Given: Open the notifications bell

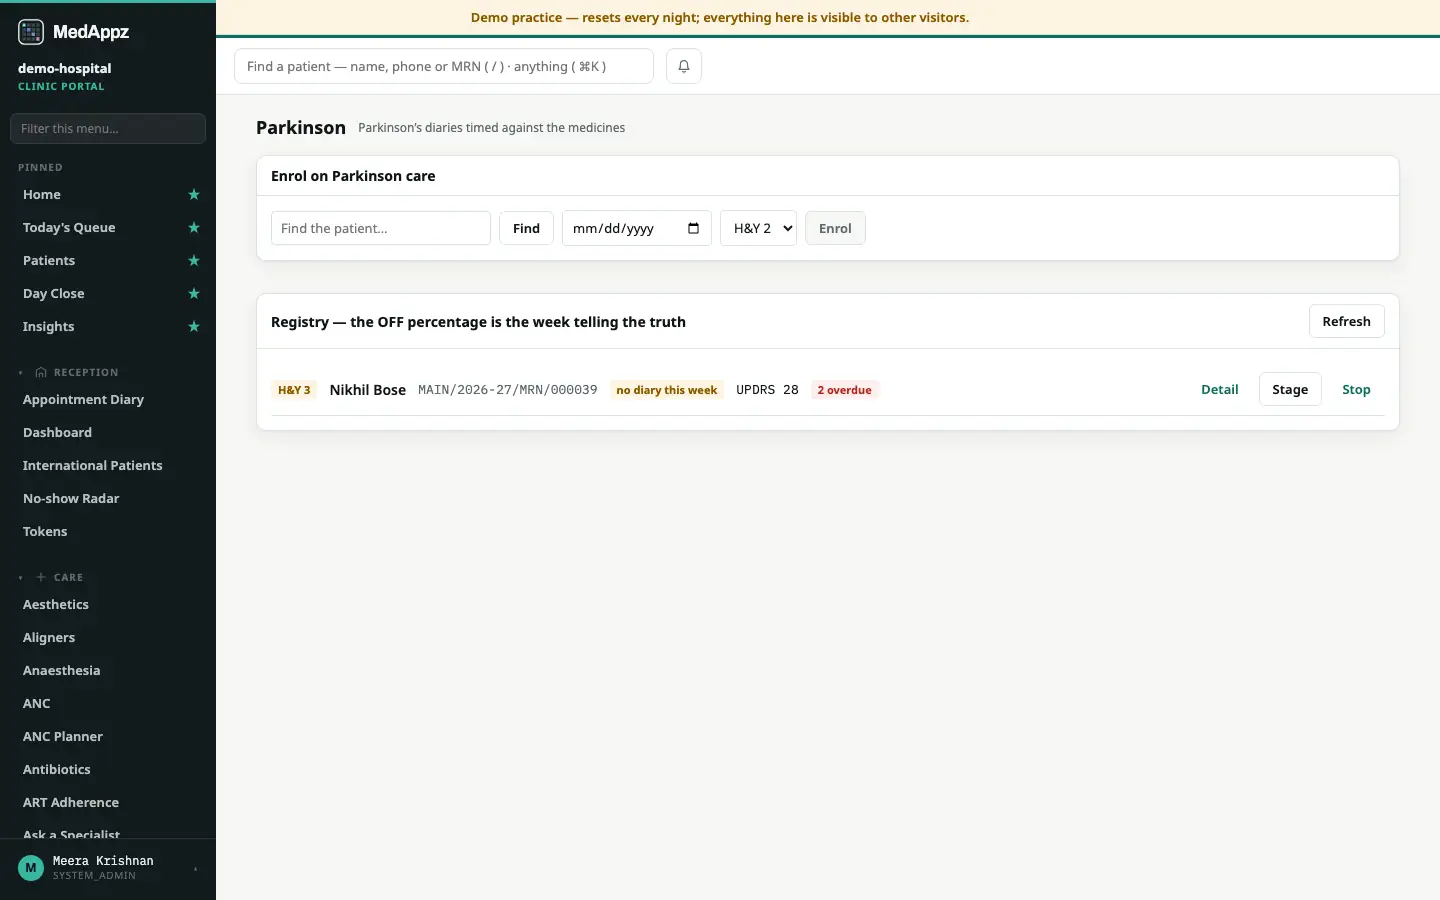Looking at the screenshot, I should (684, 66).
